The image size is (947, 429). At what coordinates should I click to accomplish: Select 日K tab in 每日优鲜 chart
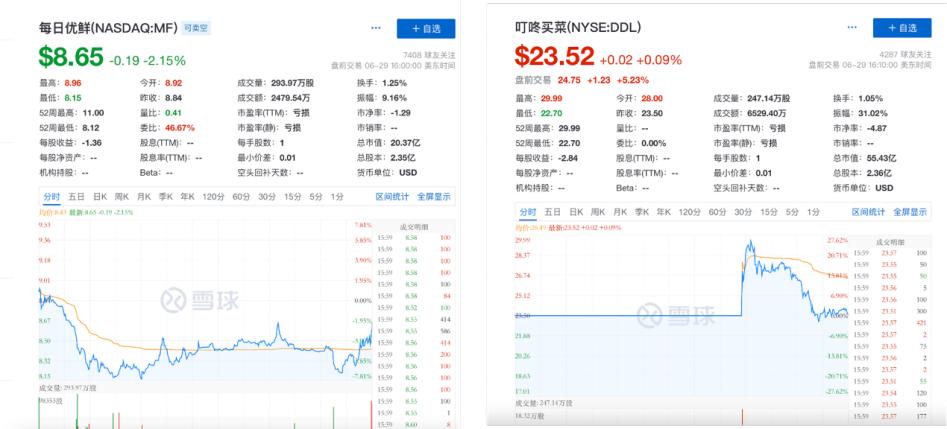[x=100, y=196]
